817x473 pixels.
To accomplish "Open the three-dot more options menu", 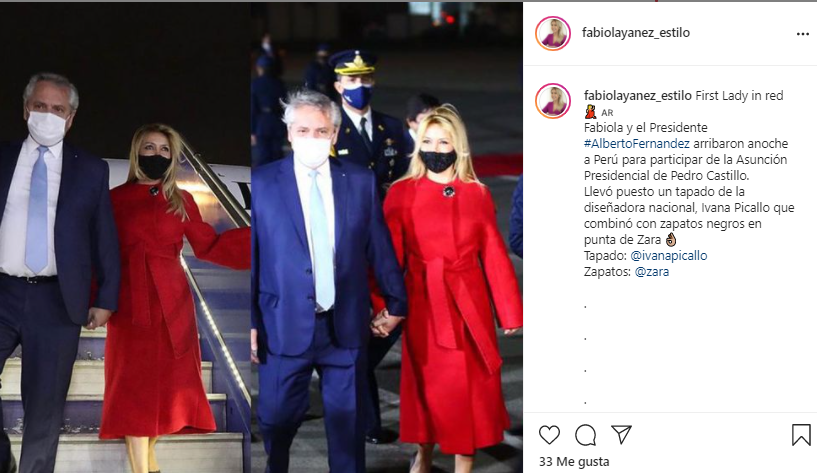I will (x=803, y=34).
